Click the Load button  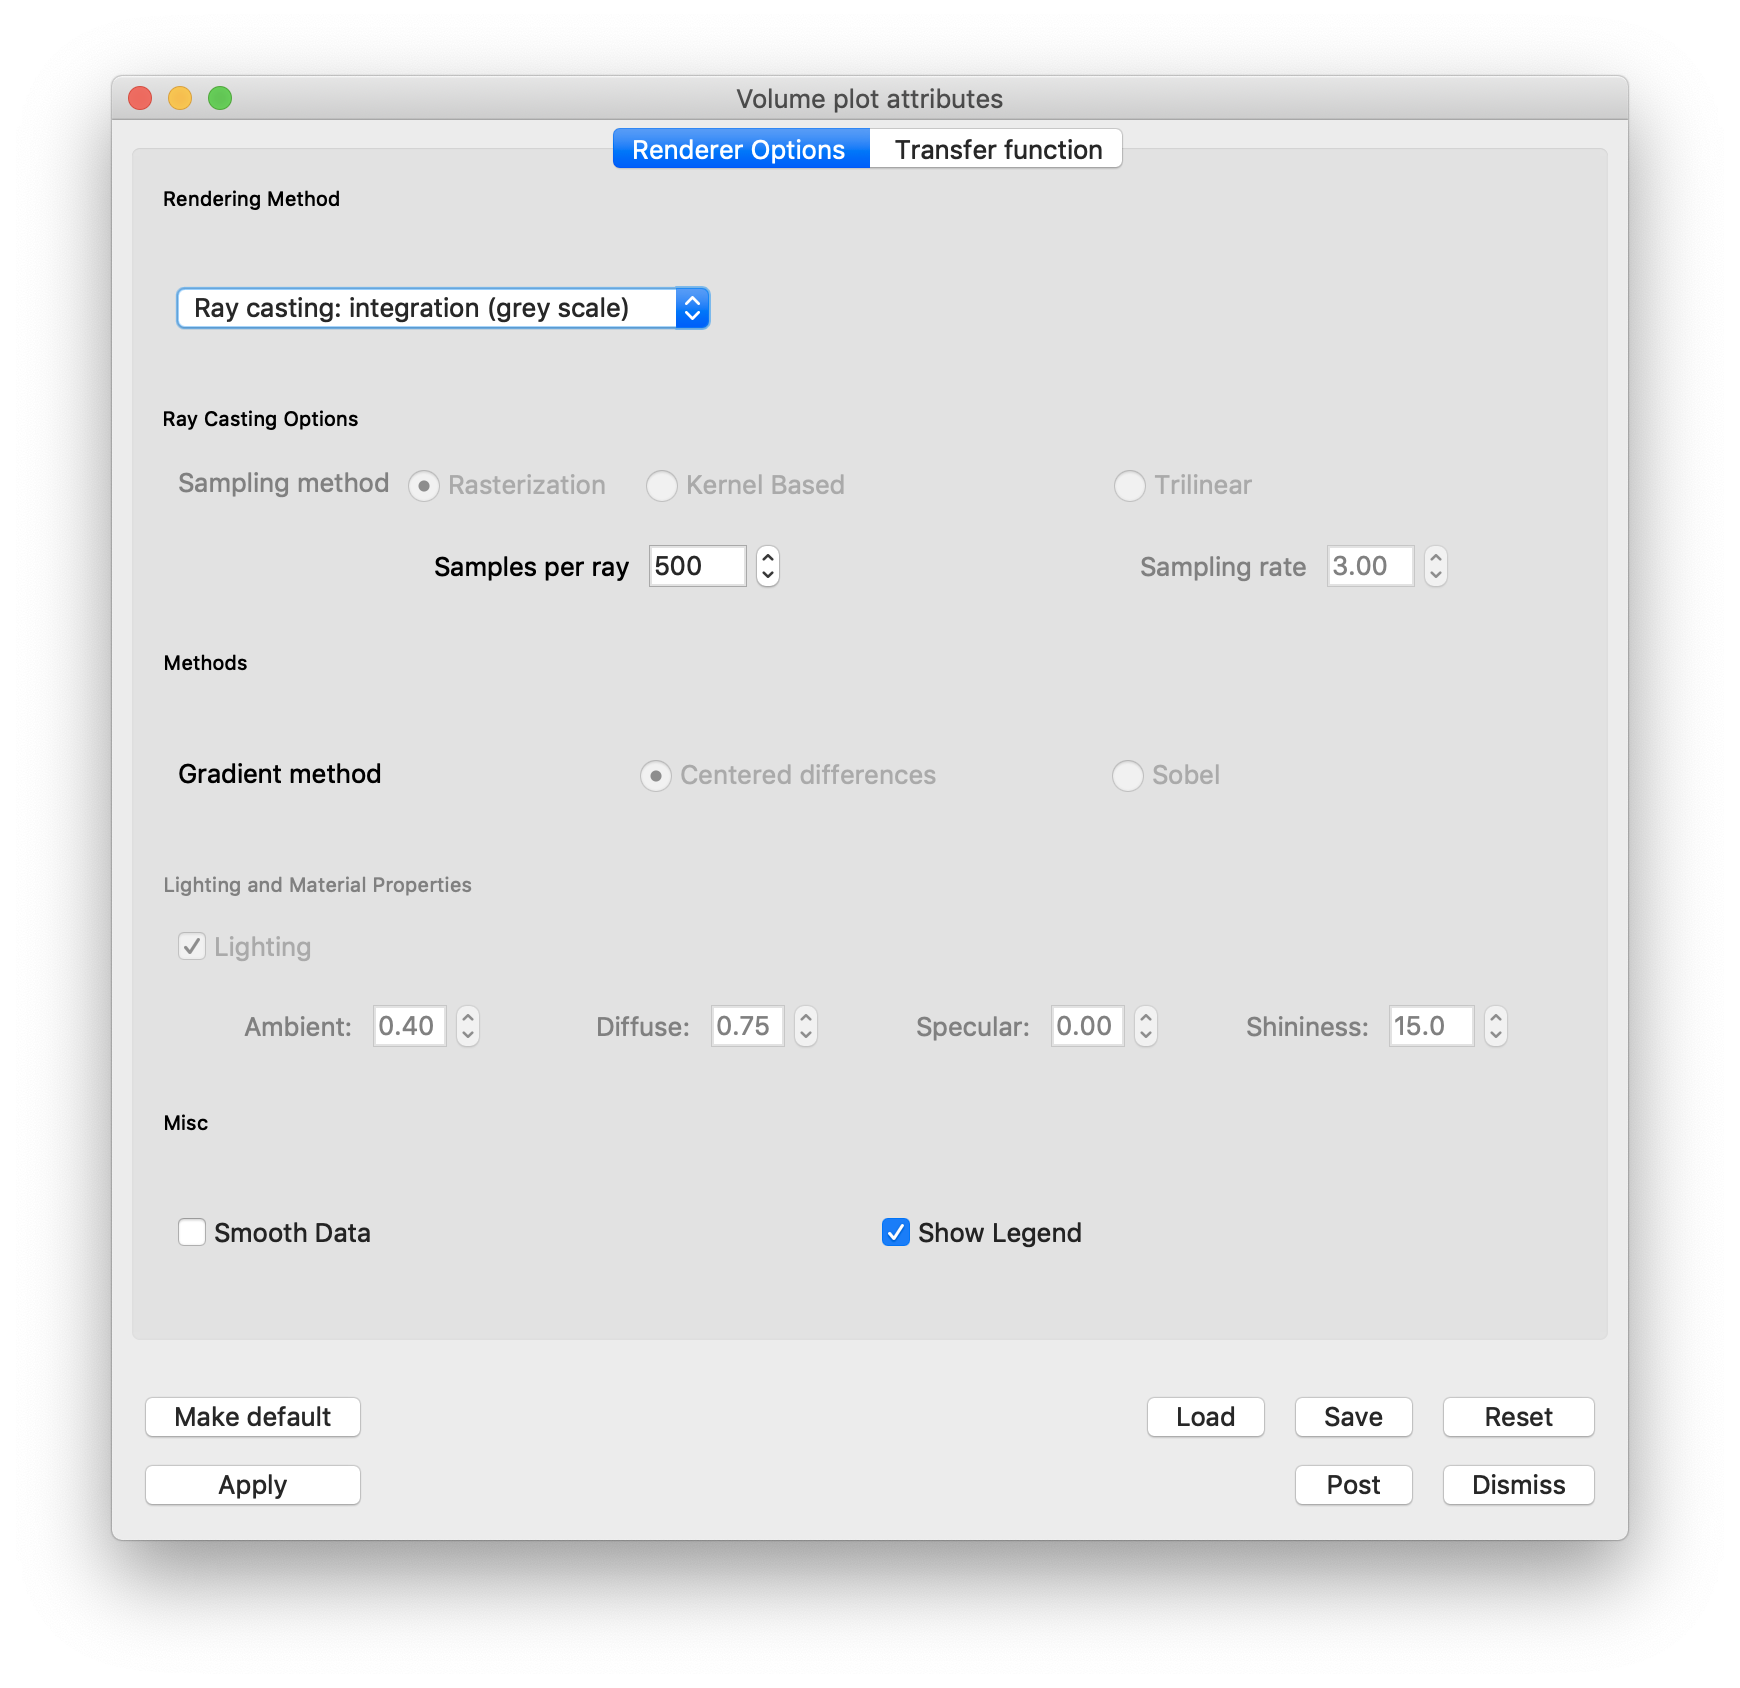[1206, 1417]
